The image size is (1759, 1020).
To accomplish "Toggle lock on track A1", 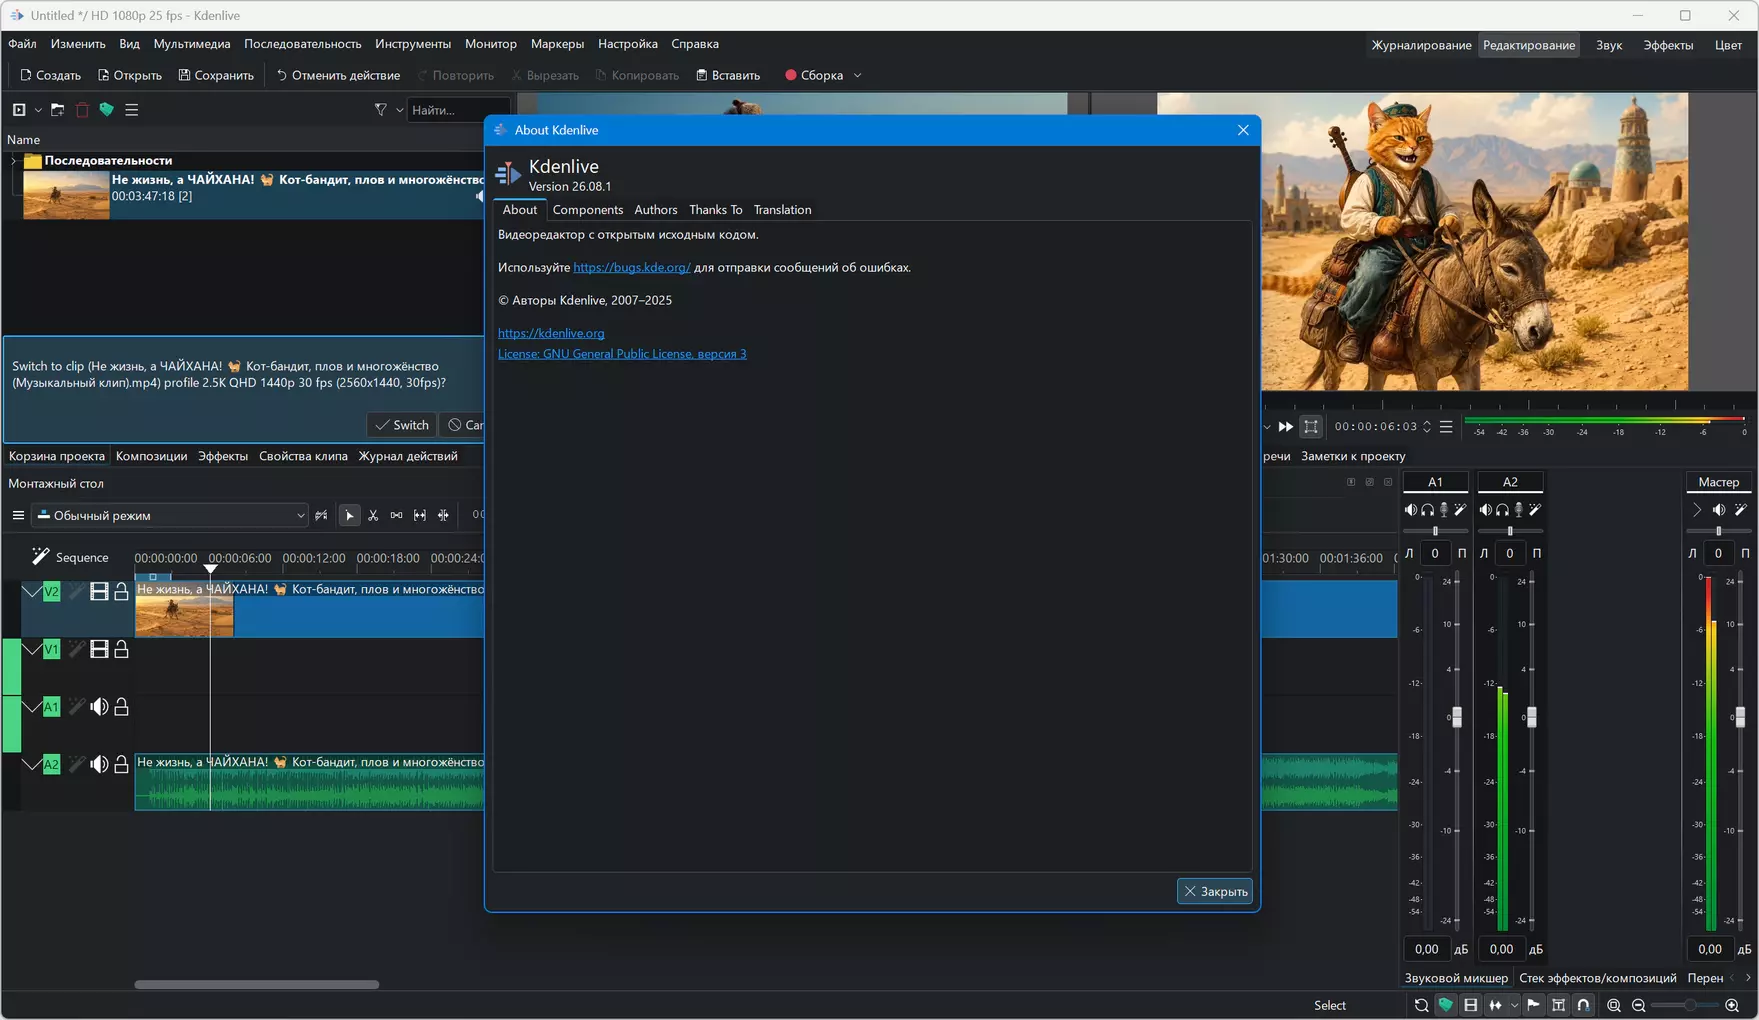I will pos(121,707).
